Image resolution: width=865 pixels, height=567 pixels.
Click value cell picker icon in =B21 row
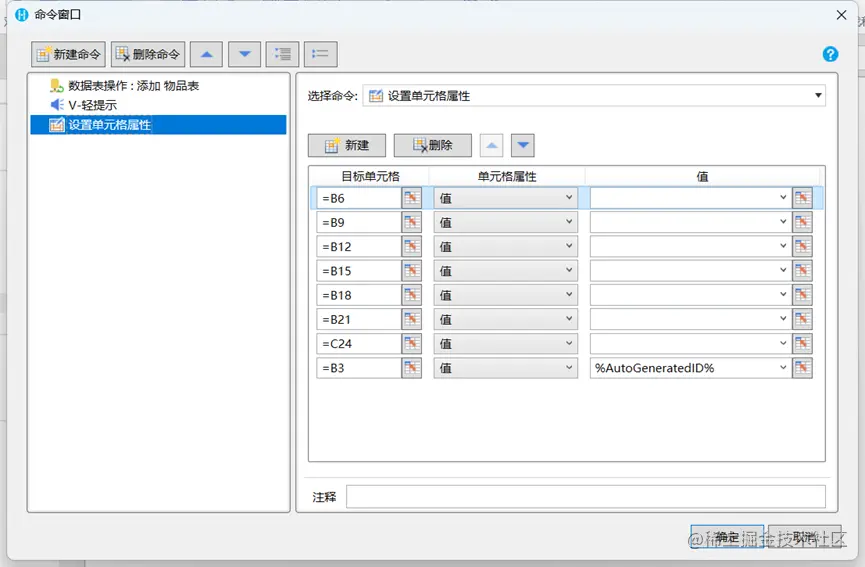pos(802,319)
